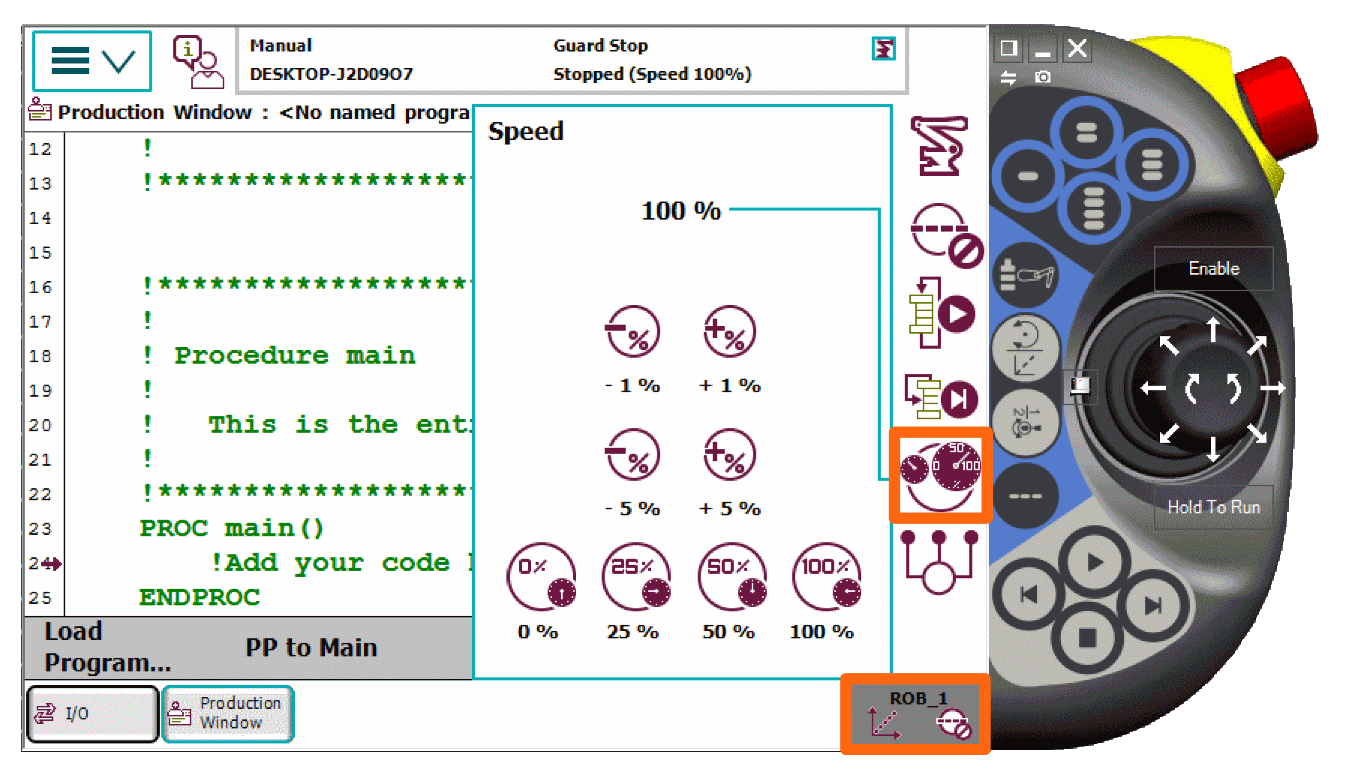
Task: Open the Step Mode quickset icon
Action: tap(940, 397)
